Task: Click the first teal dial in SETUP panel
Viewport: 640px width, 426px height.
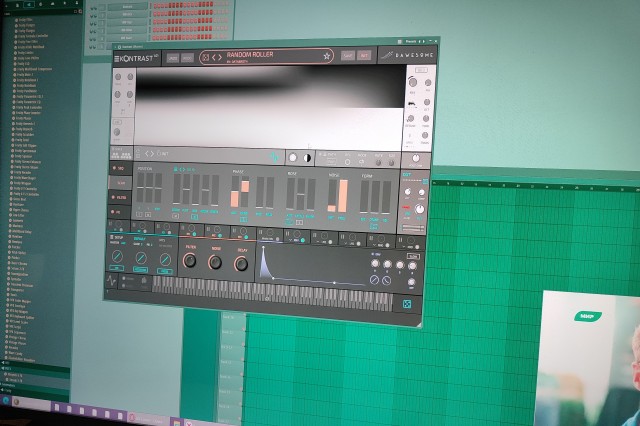Action: pos(117,256)
